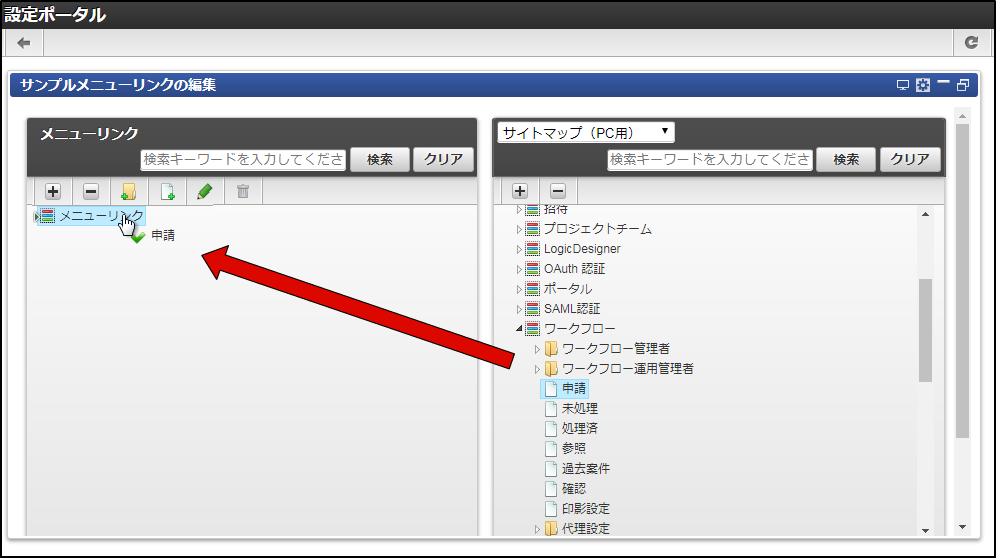Select ワークフロー管理者 folder item
This screenshot has width=996, height=558.
pos(616,349)
